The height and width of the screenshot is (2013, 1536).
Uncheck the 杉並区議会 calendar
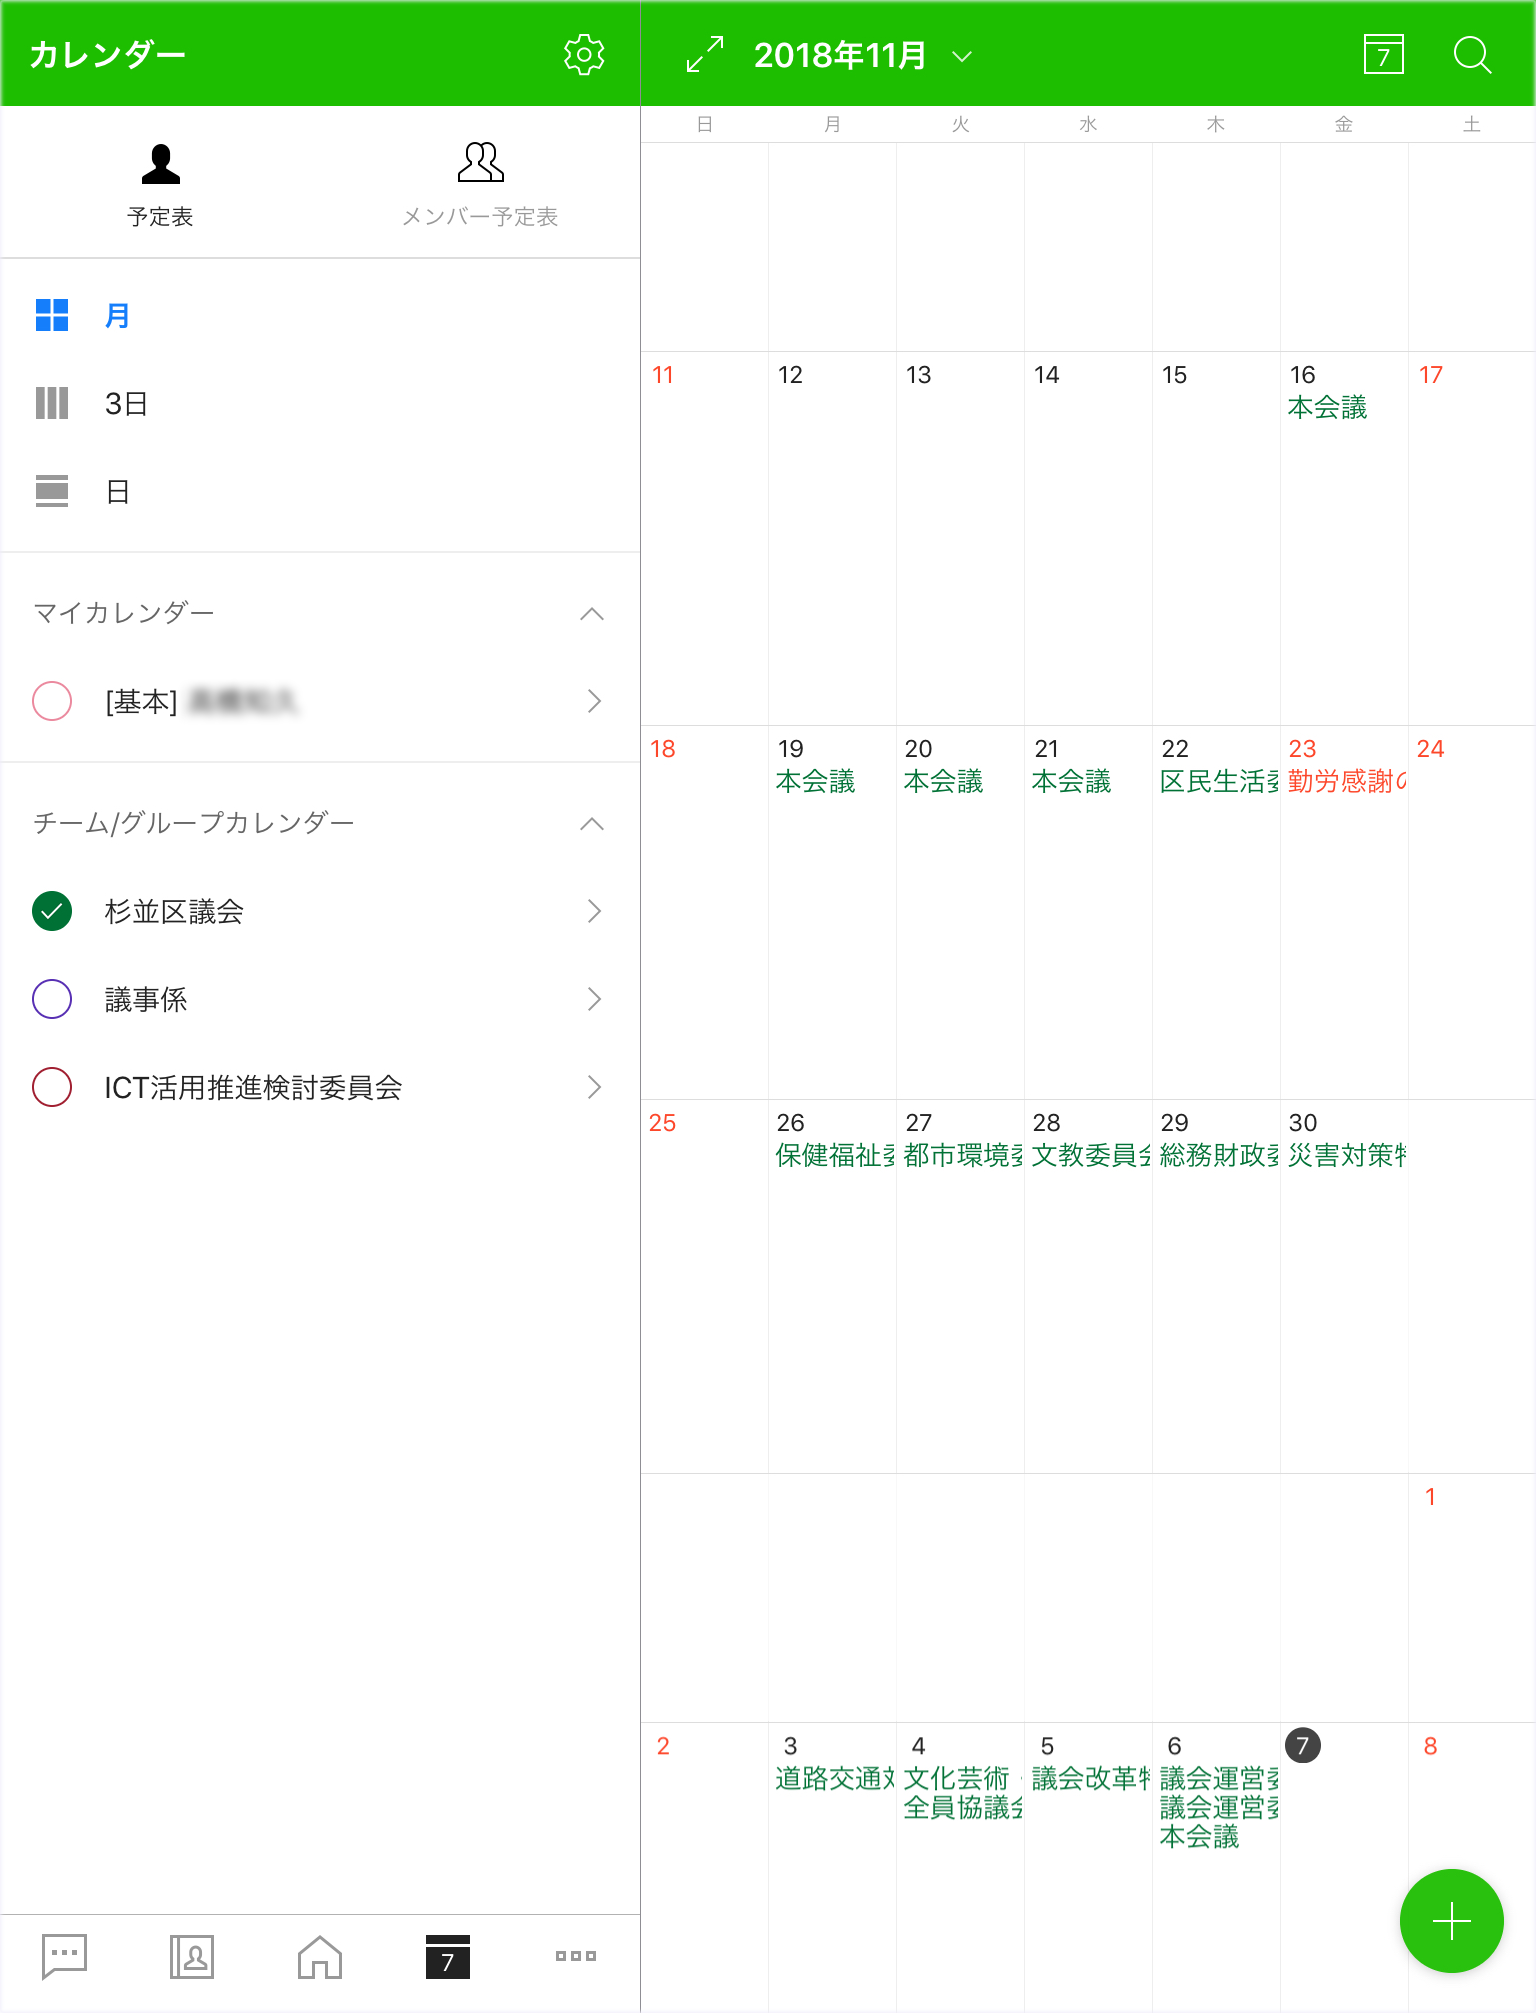(x=52, y=911)
